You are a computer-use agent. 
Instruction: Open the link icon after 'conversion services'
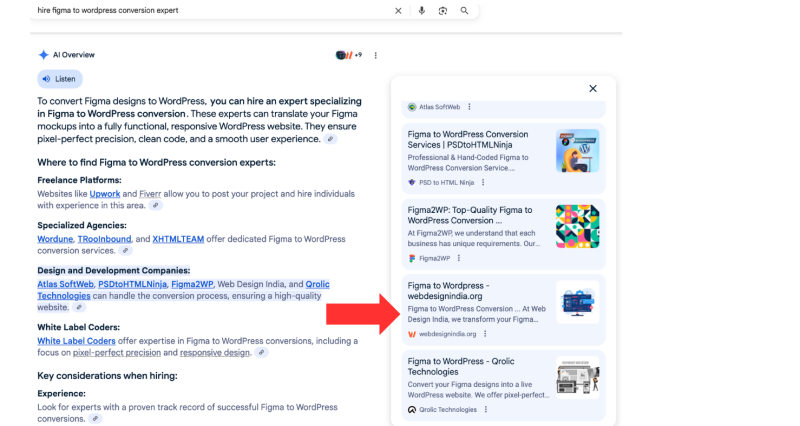[x=125, y=251]
